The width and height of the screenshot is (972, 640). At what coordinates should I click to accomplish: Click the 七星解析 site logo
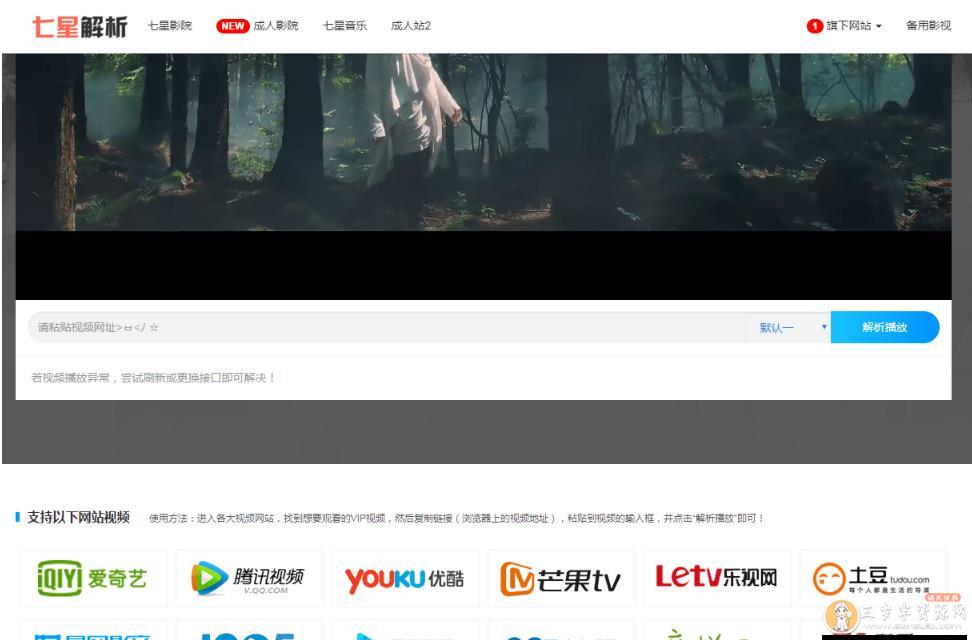click(x=80, y=26)
